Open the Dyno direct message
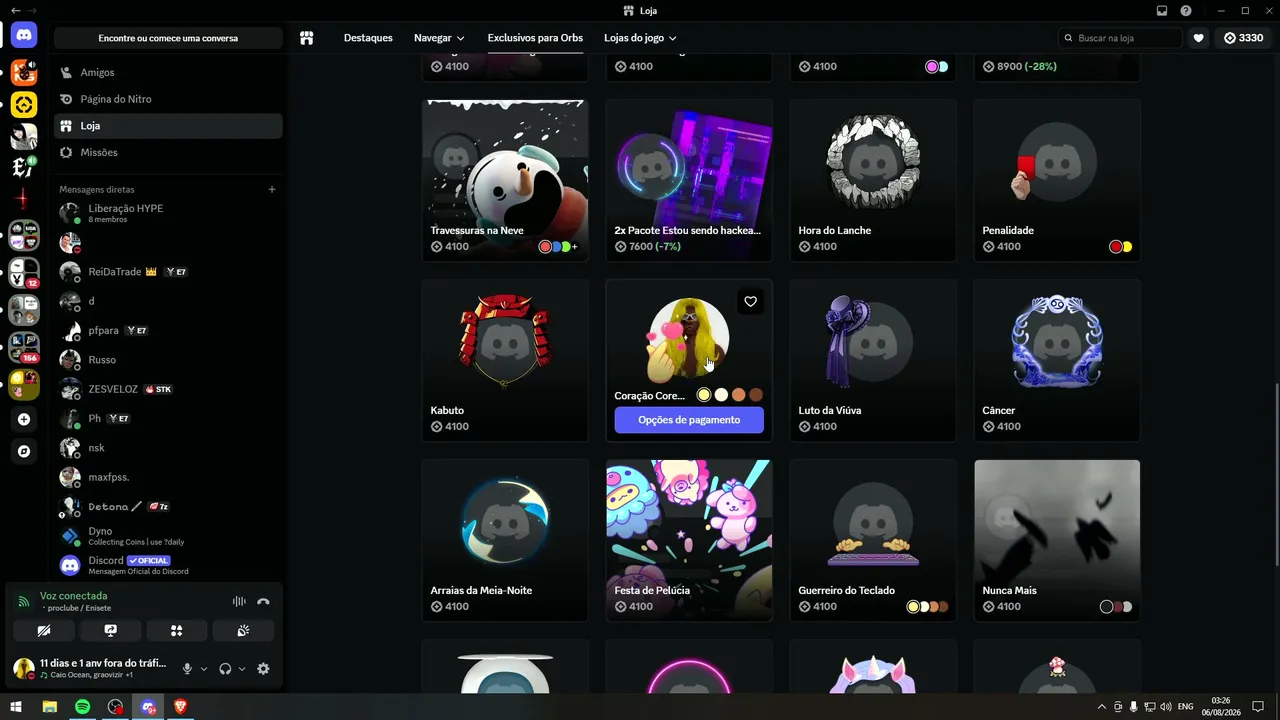 click(168, 536)
